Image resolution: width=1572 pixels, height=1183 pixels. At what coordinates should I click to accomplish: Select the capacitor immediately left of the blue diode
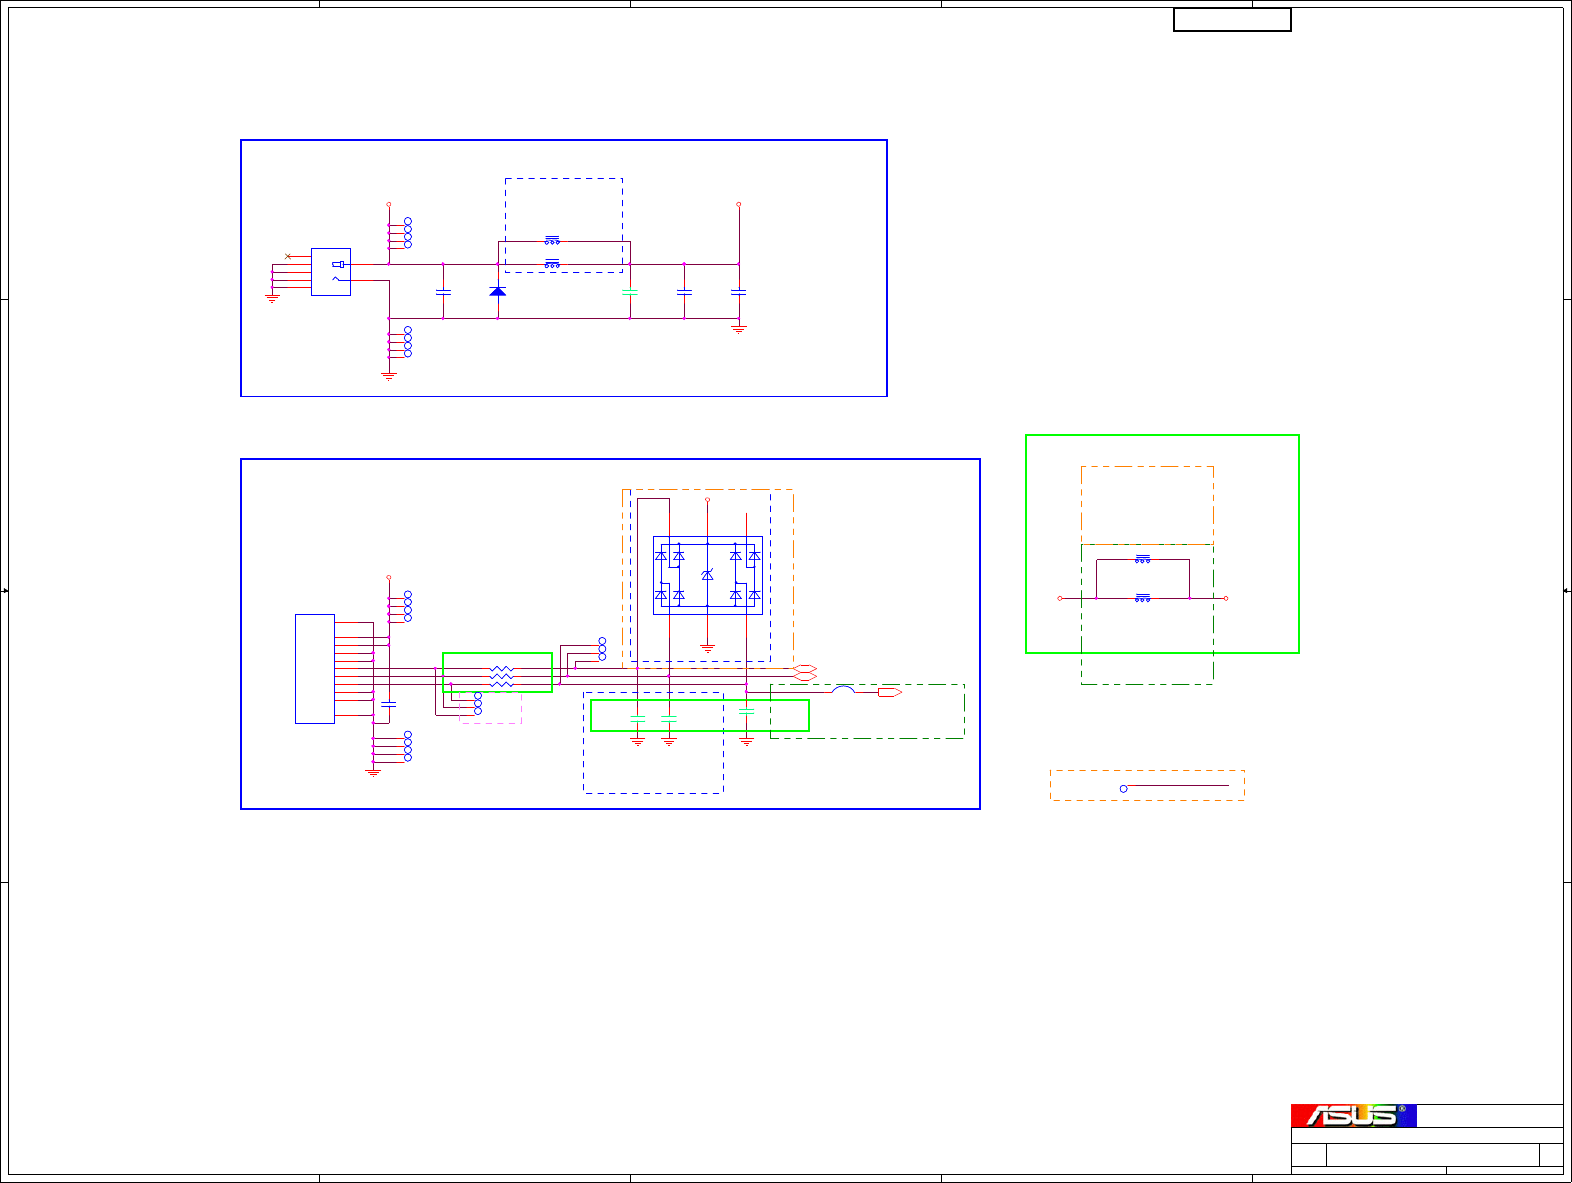click(443, 292)
